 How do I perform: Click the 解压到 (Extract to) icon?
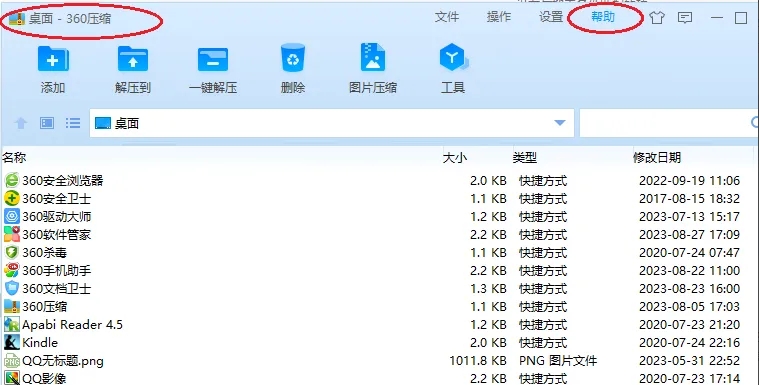pos(133,59)
